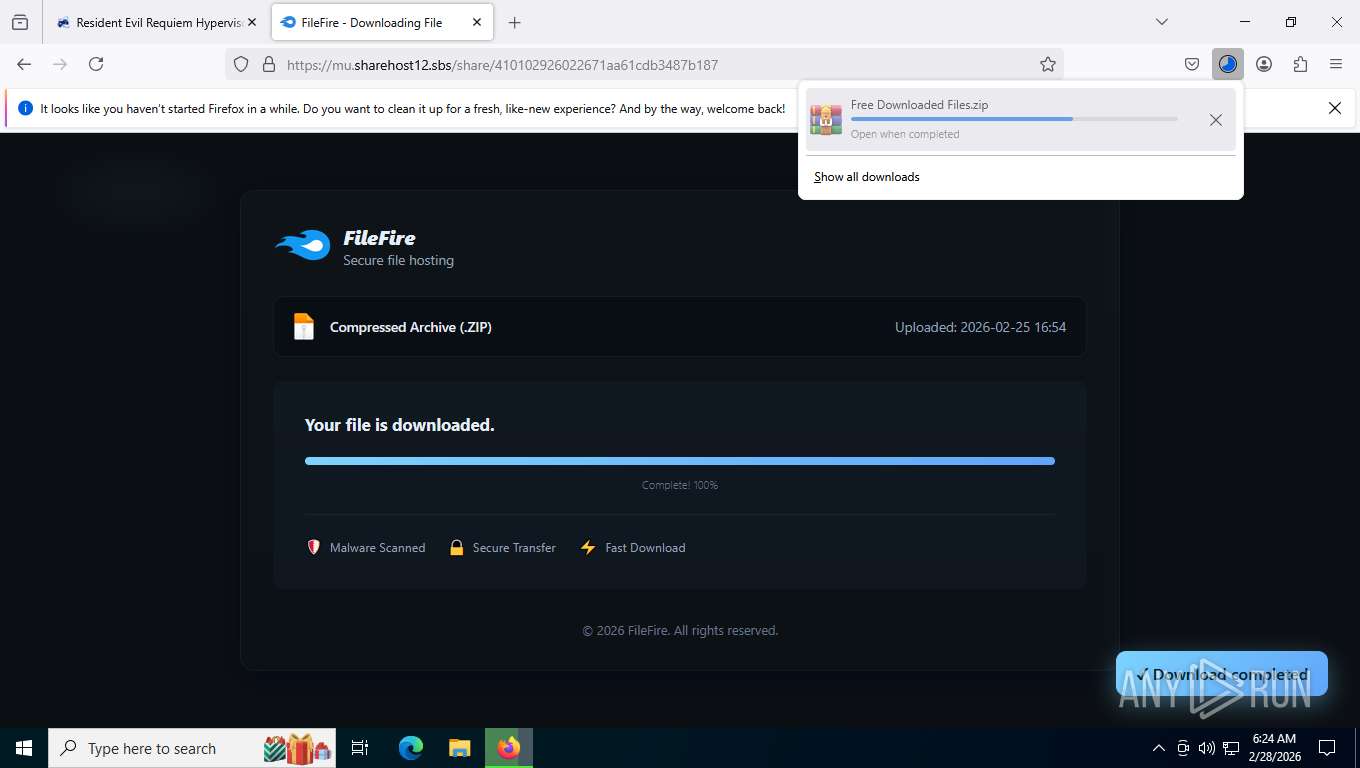This screenshot has width=1360, height=768.
Task: View site security padlock info
Action: click(268, 64)
